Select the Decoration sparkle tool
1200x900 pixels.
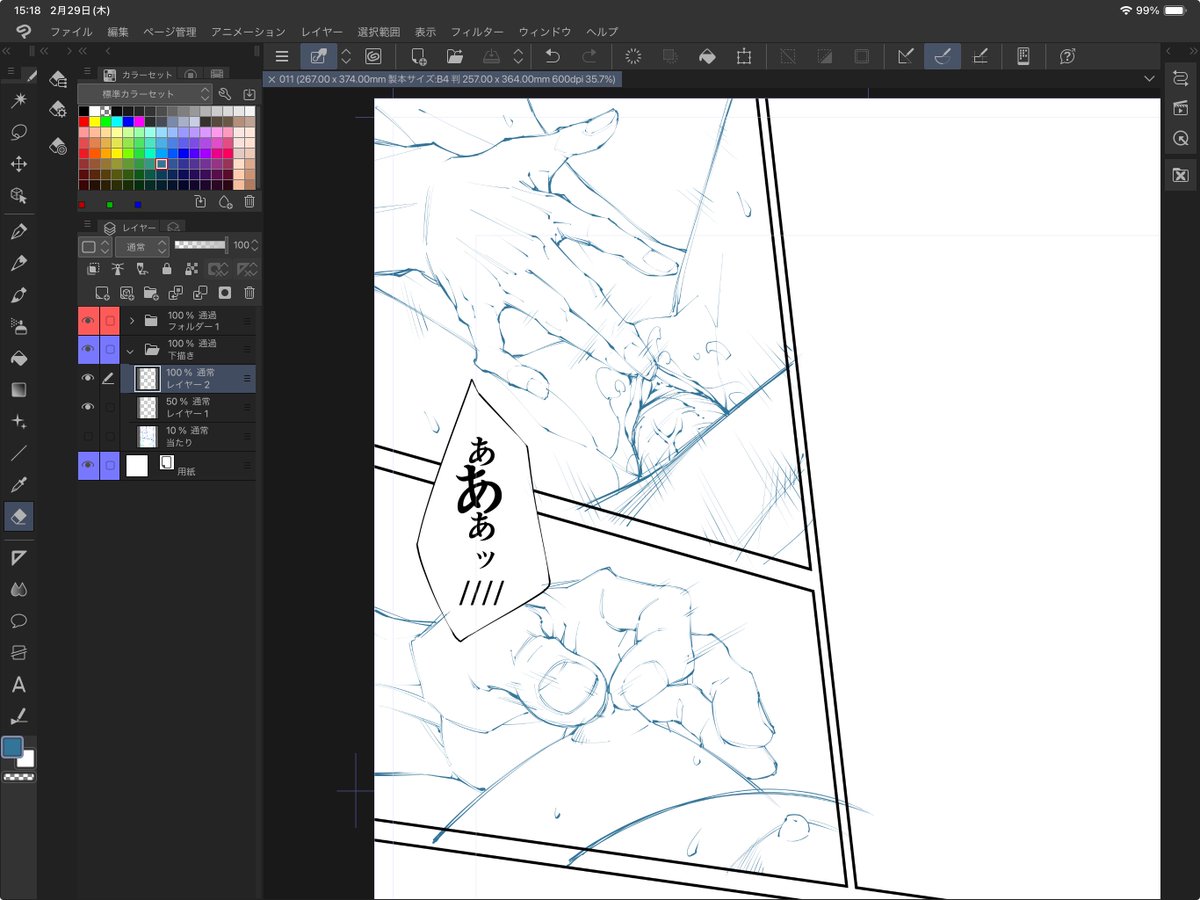(18, 422)
